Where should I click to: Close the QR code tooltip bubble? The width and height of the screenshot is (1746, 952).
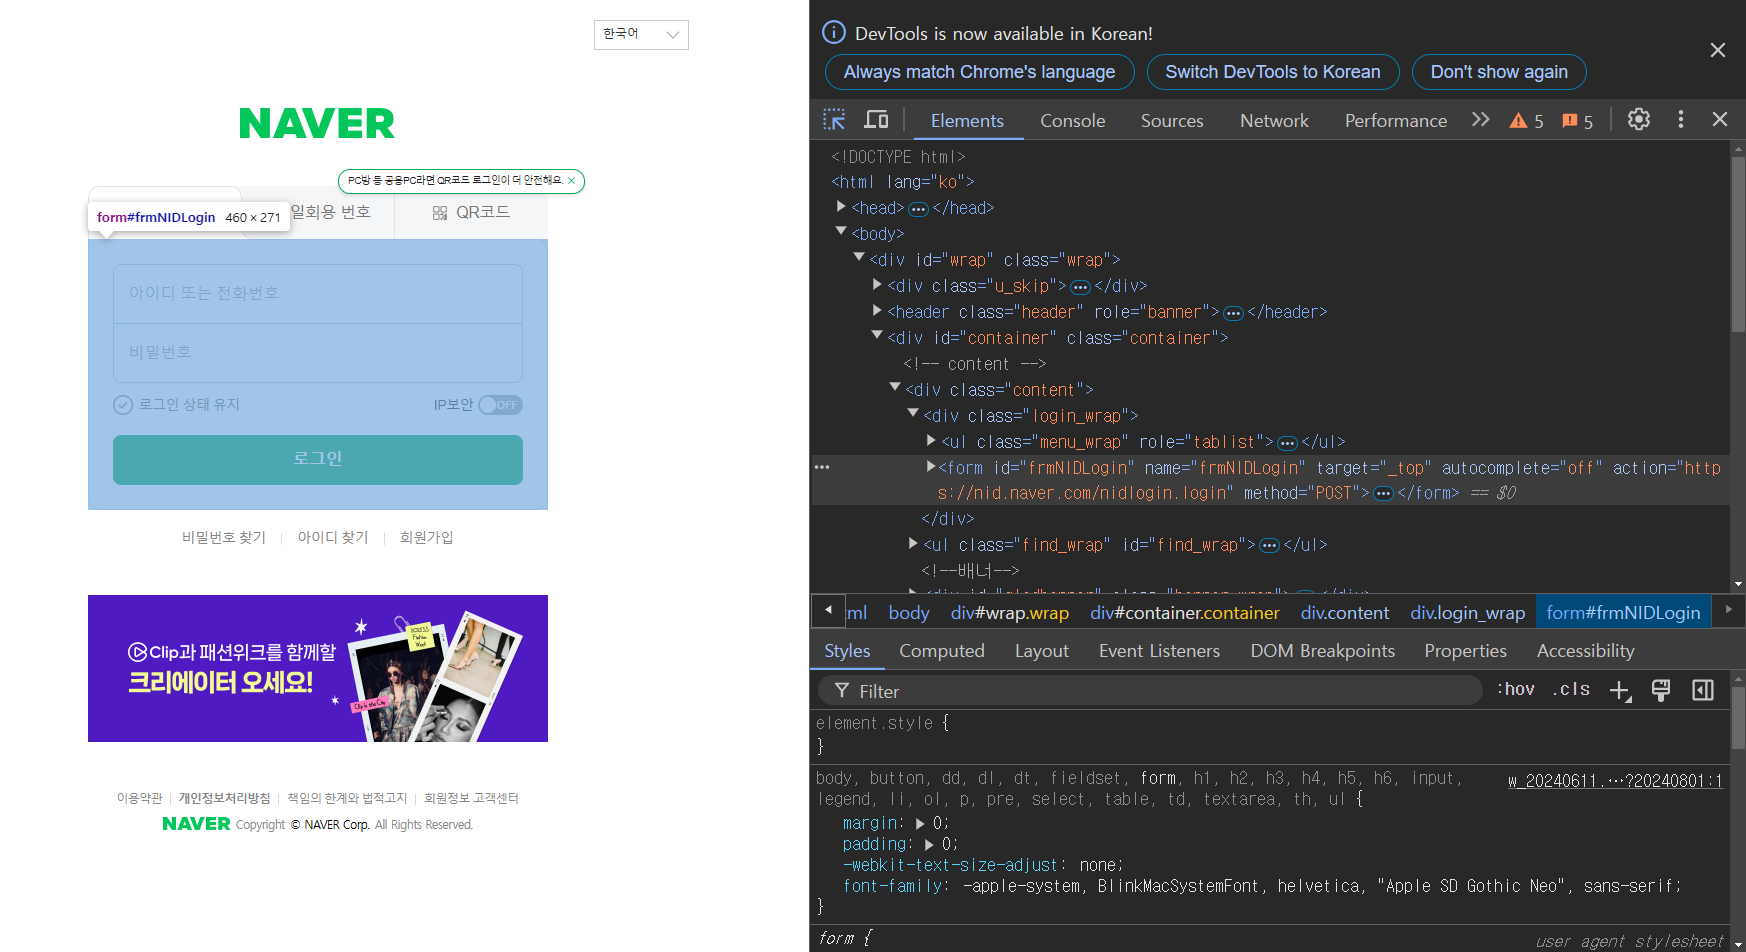point(571,181)
